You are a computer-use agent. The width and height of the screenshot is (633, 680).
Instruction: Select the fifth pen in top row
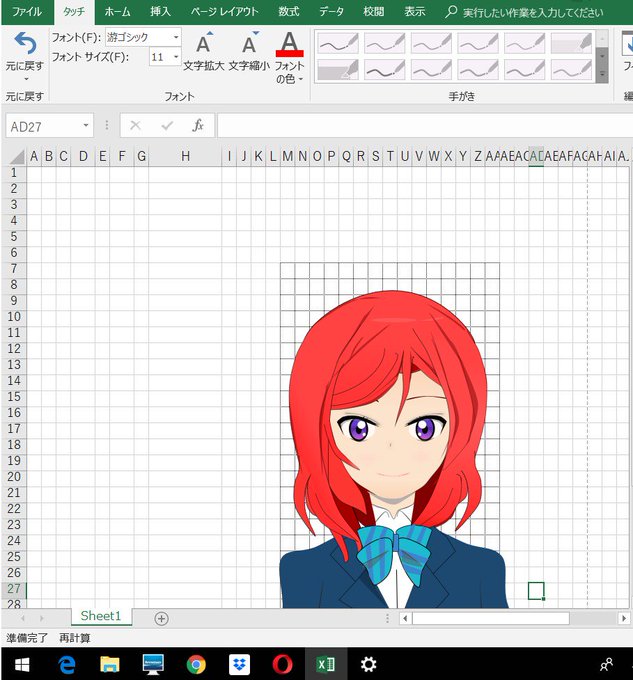pos(525,43)
